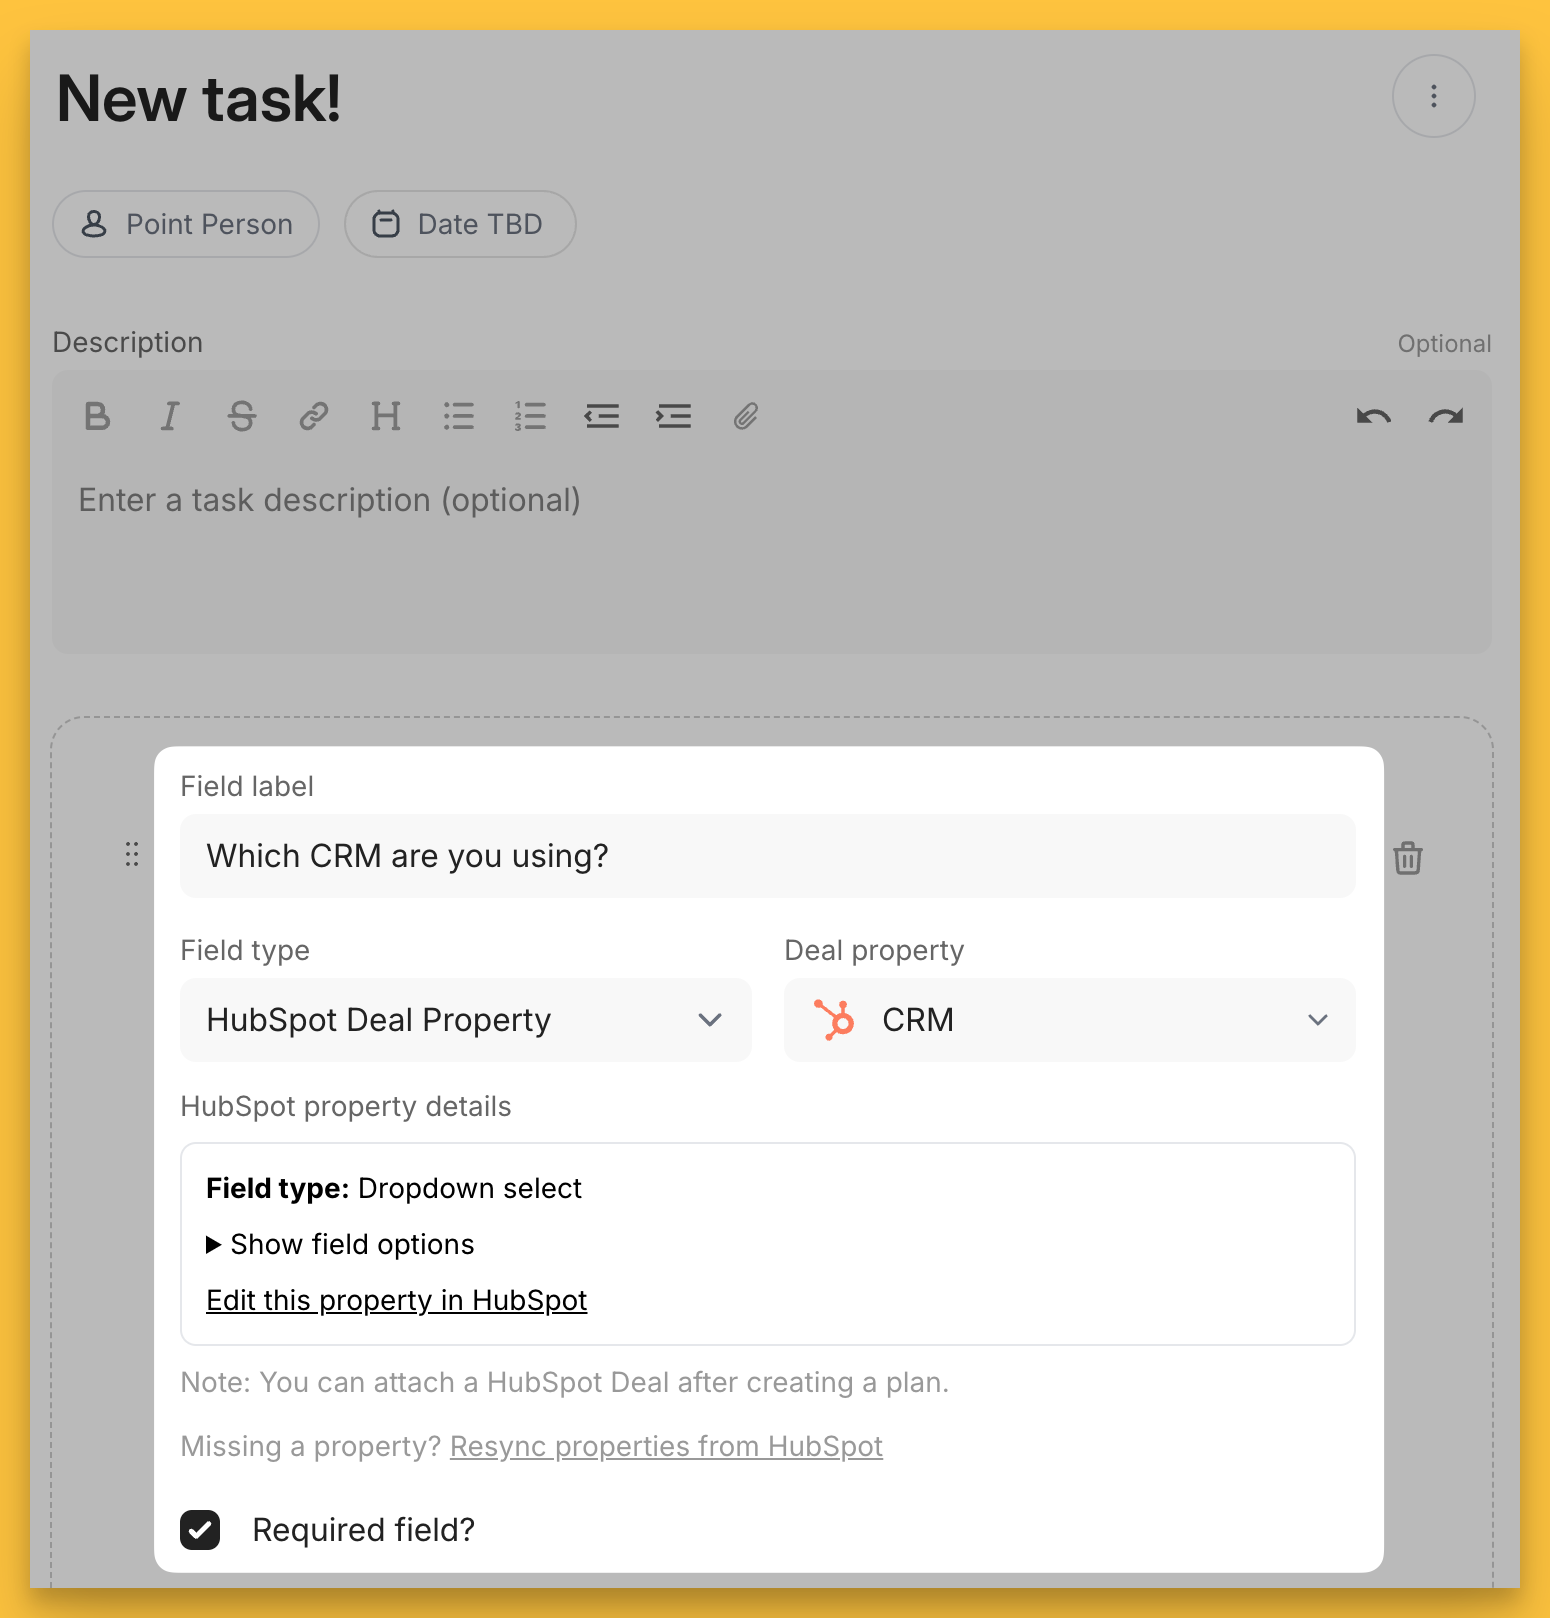Screen dimensions: 1550x1618
Task: Open the three-dot task options menu
Action: 1434,96
